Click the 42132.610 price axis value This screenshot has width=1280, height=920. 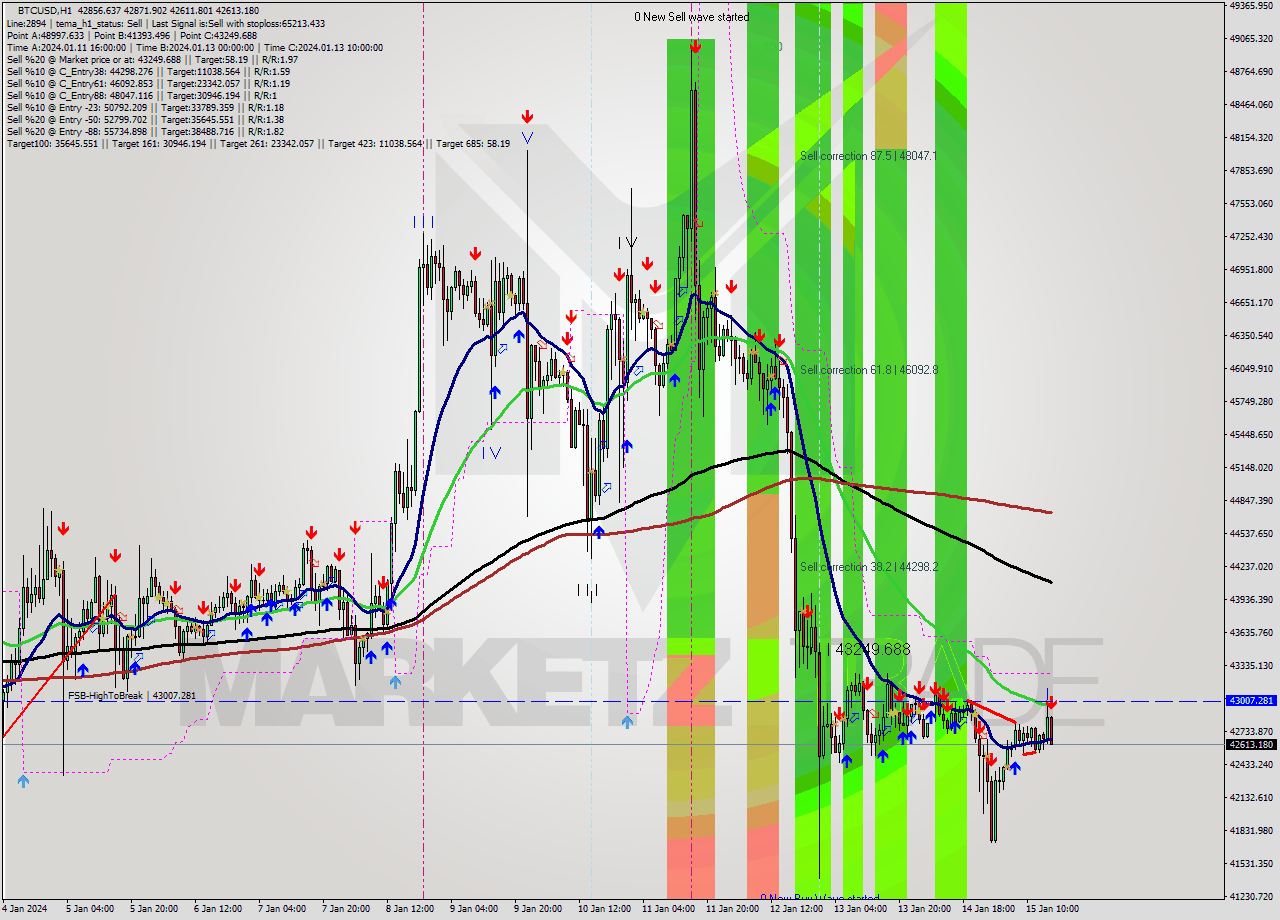[x=1251, y=798]
